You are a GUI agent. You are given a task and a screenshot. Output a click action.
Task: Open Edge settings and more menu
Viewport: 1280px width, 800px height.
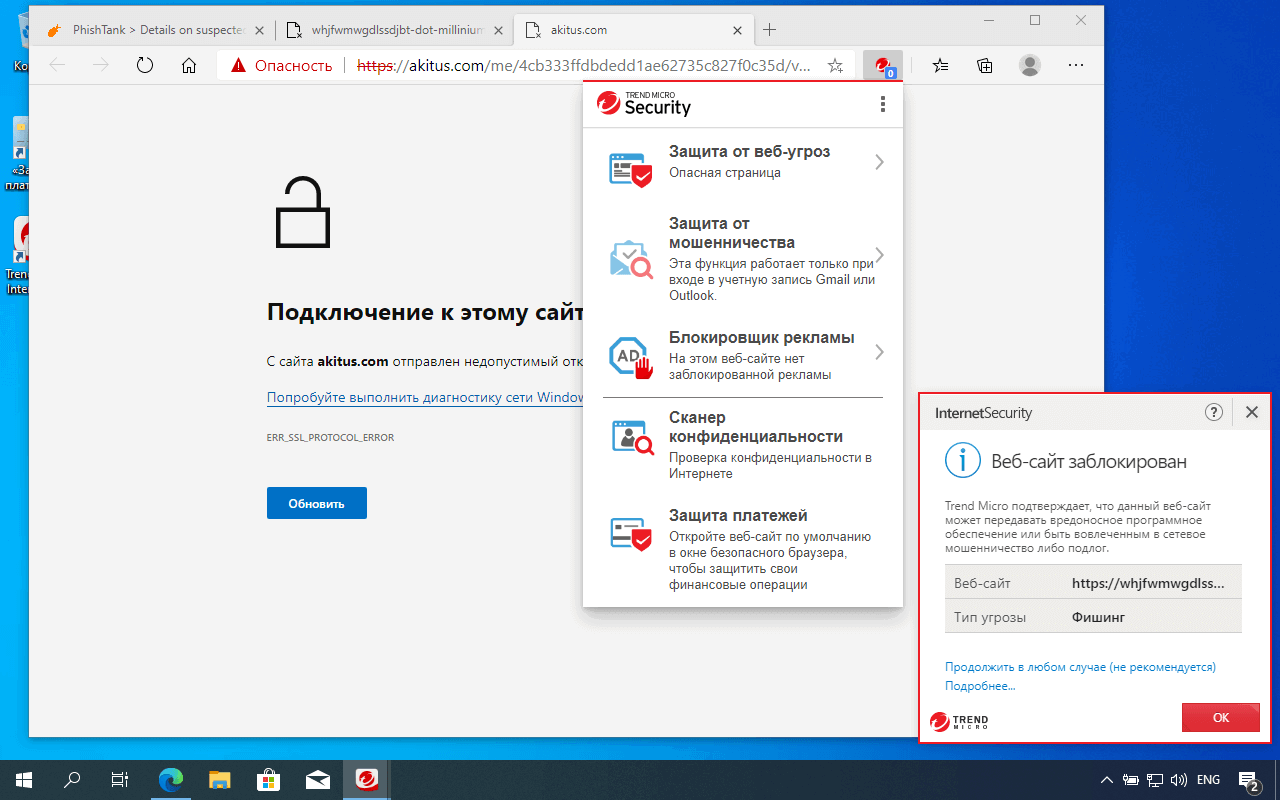[x=1076, y=66]
